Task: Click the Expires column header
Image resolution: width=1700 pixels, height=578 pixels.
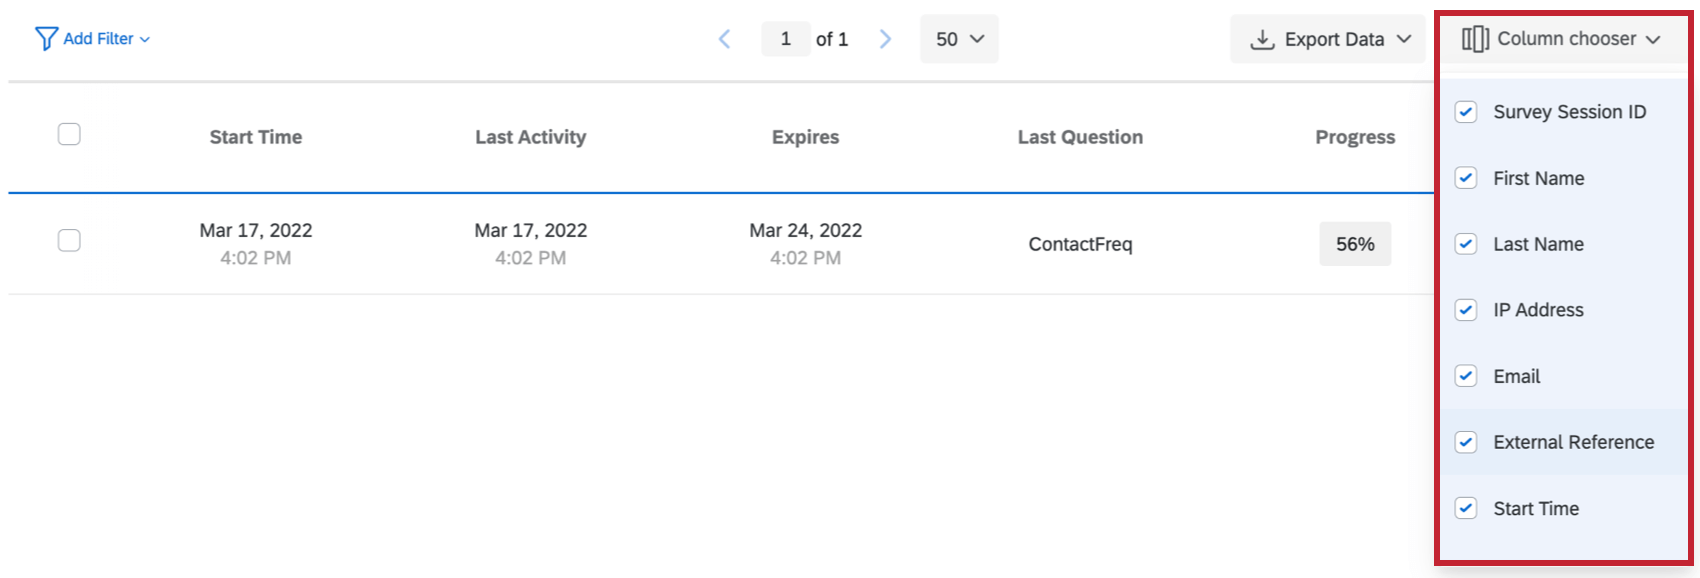Action: [805, 137]
